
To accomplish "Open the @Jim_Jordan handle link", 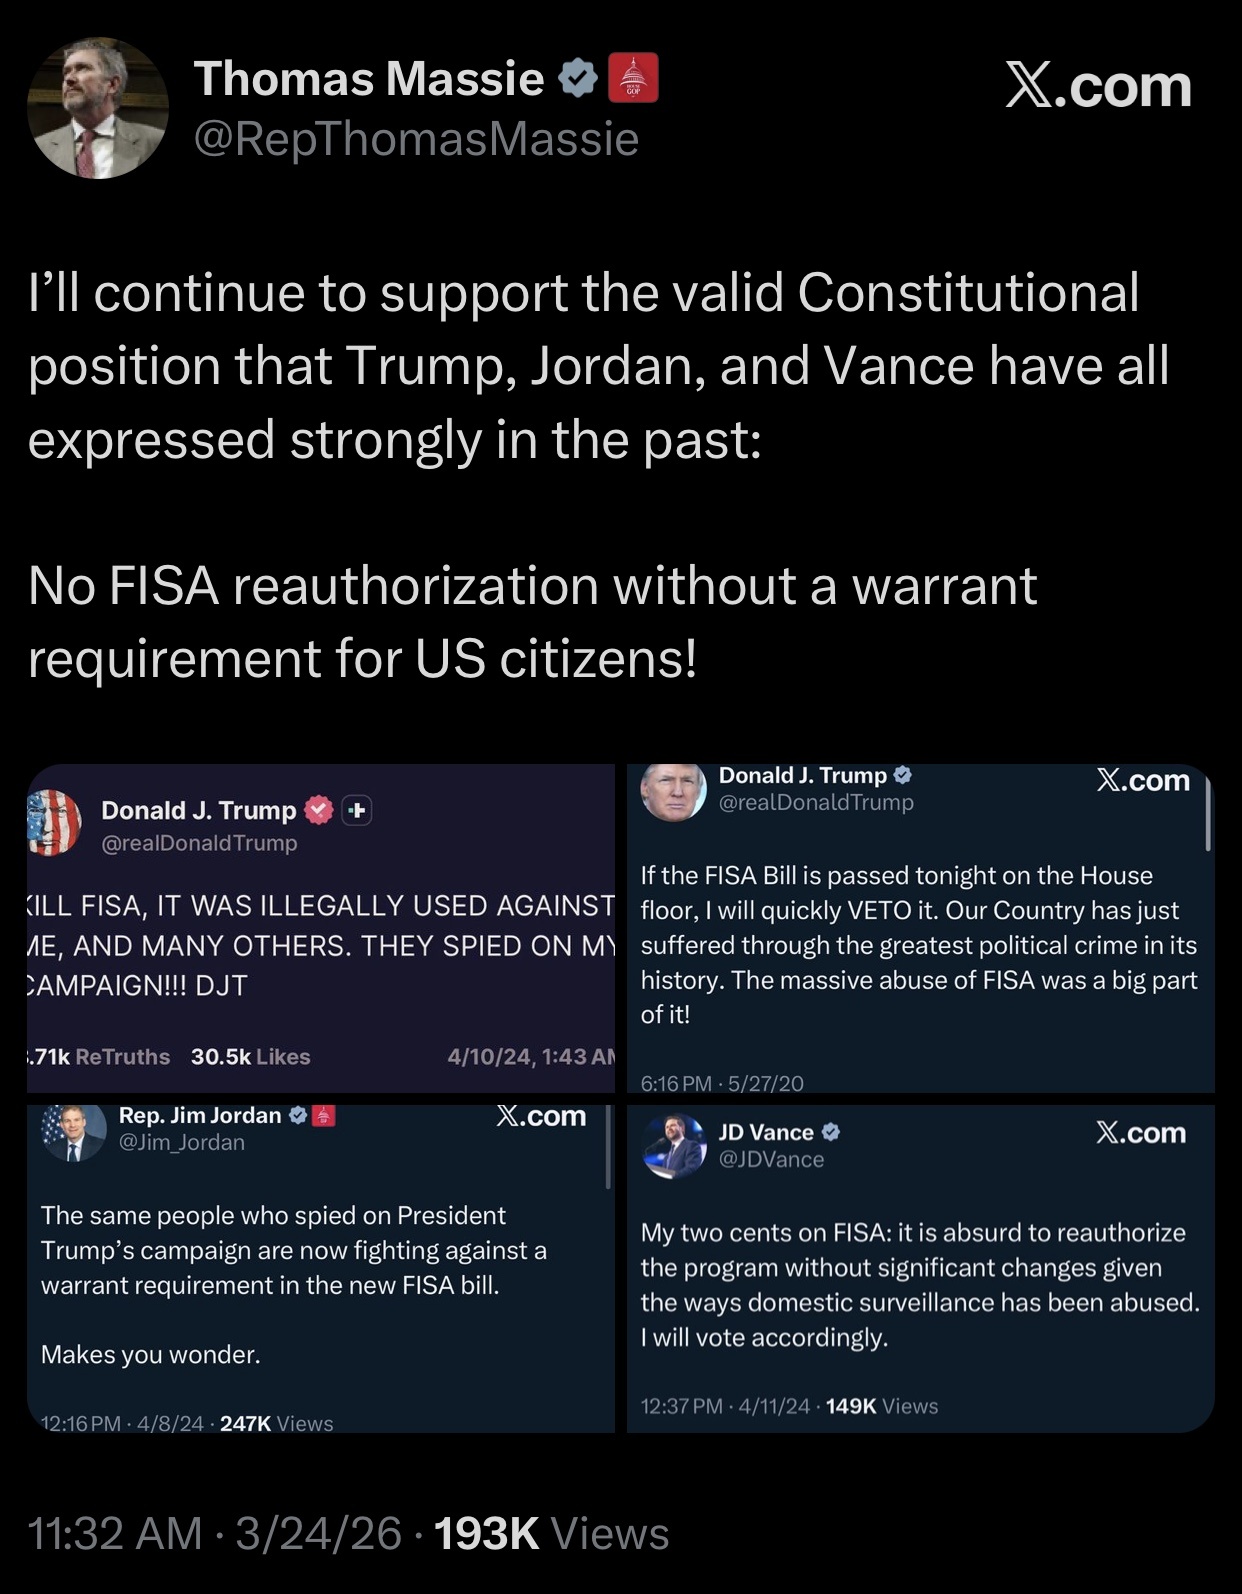I will [x=181, y=1142].
